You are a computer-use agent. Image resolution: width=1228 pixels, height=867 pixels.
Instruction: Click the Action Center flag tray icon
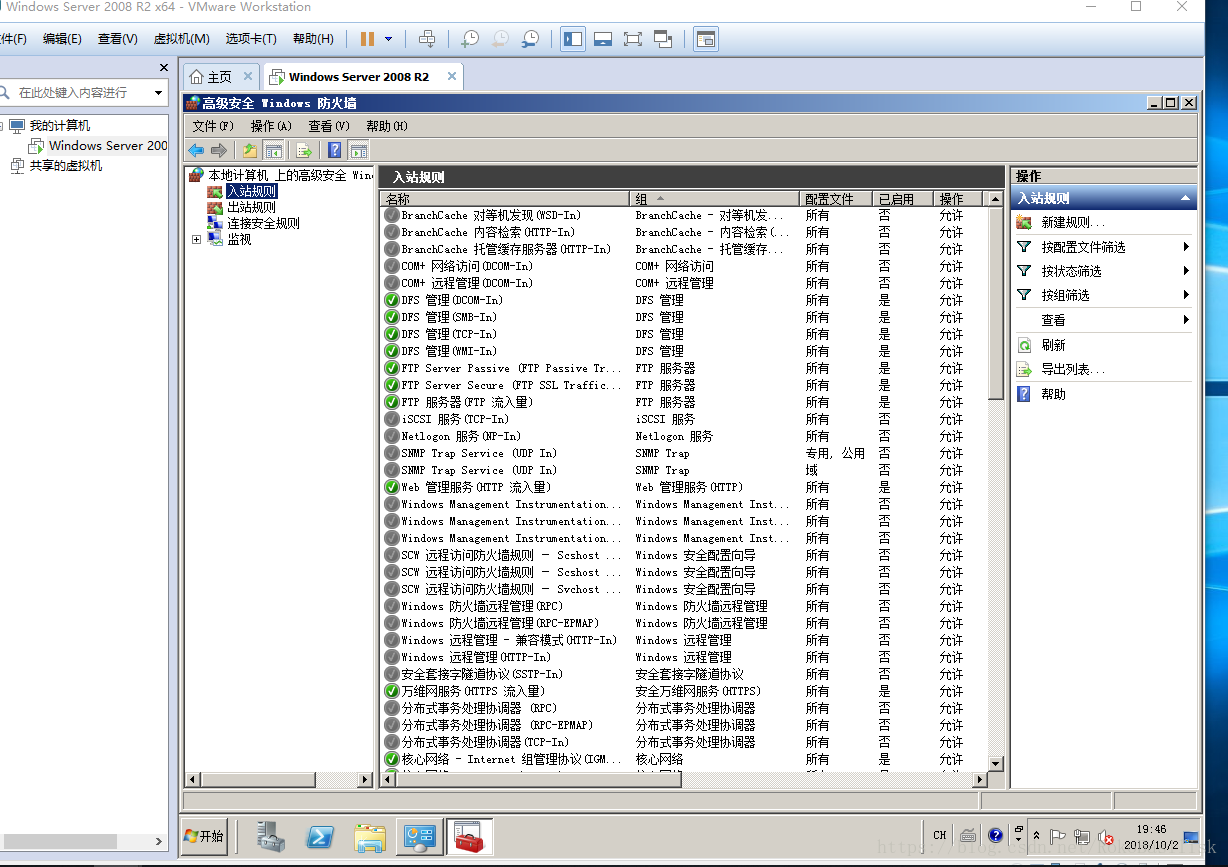pyautogui.click(x=1057, y=836)
